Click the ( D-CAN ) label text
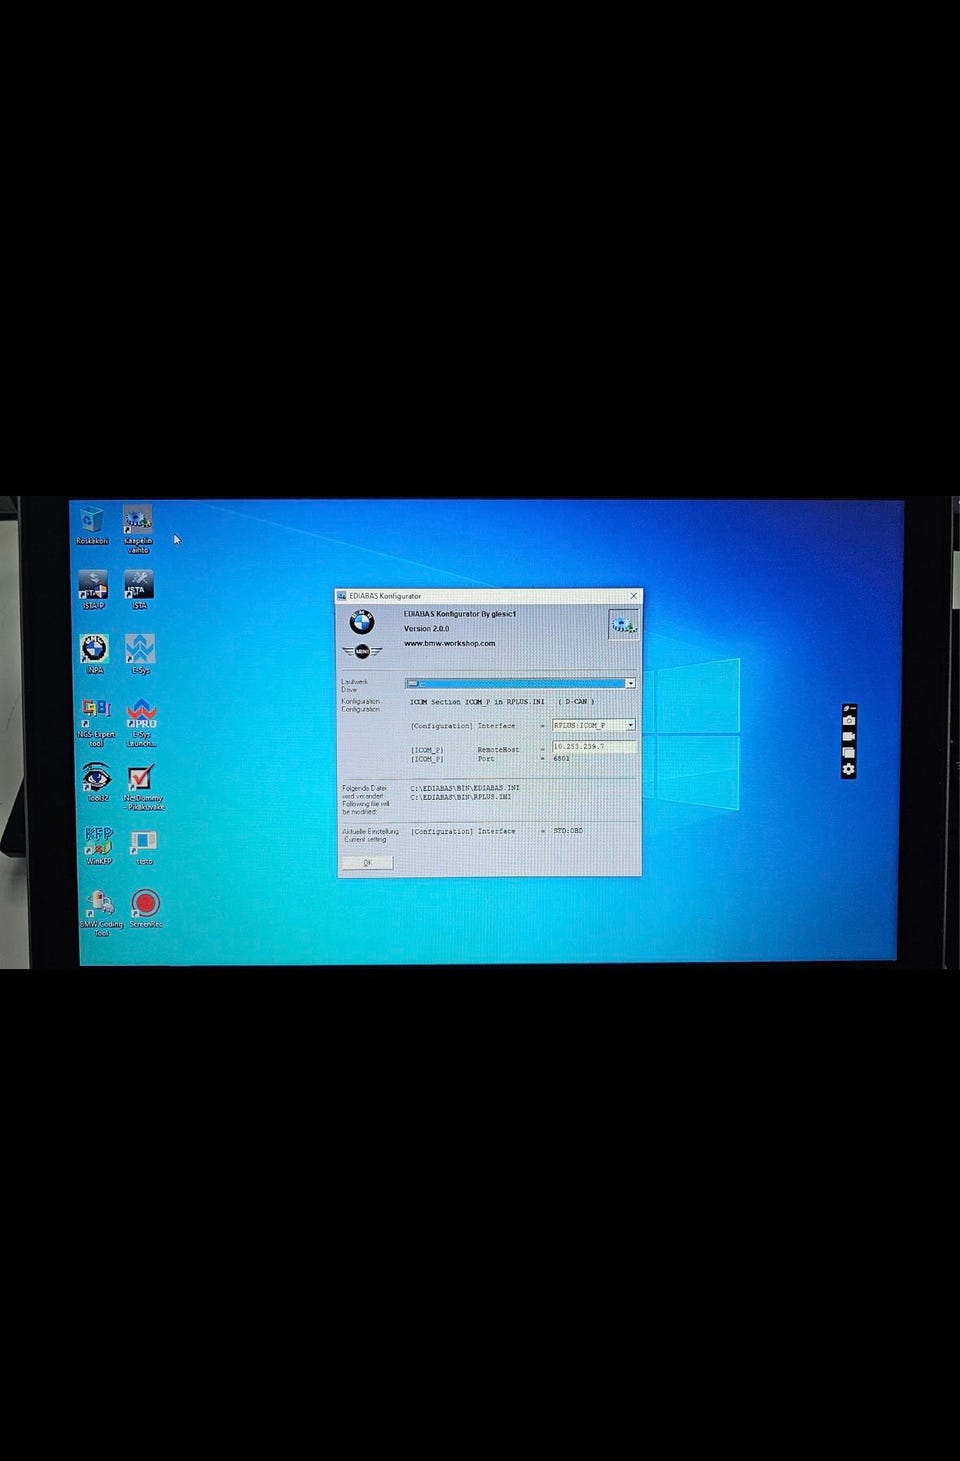960x1461 pixels. 576,701
